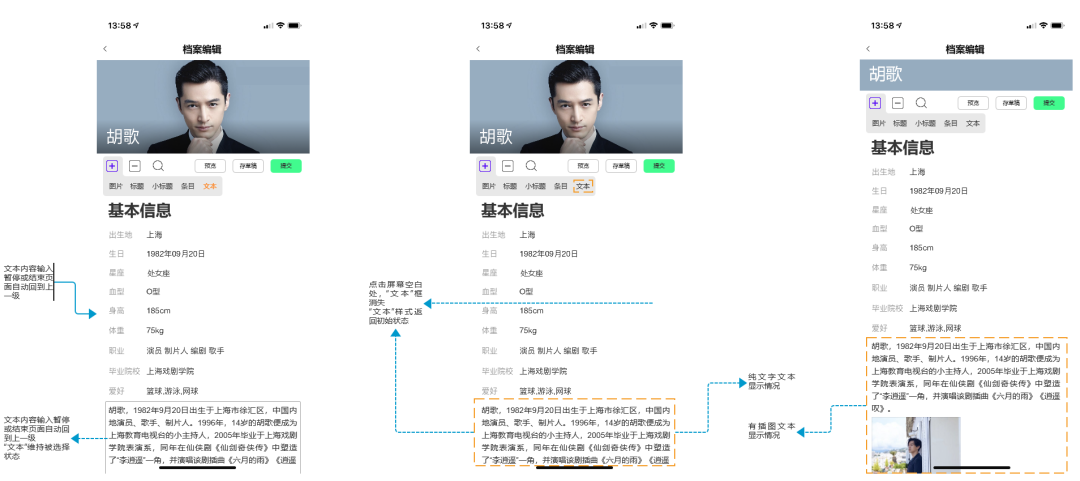This screenshot has width=1080, height=481.
Task: Click the 基本信息 heading in the middle mockup
Action: (x=512, y=211)
